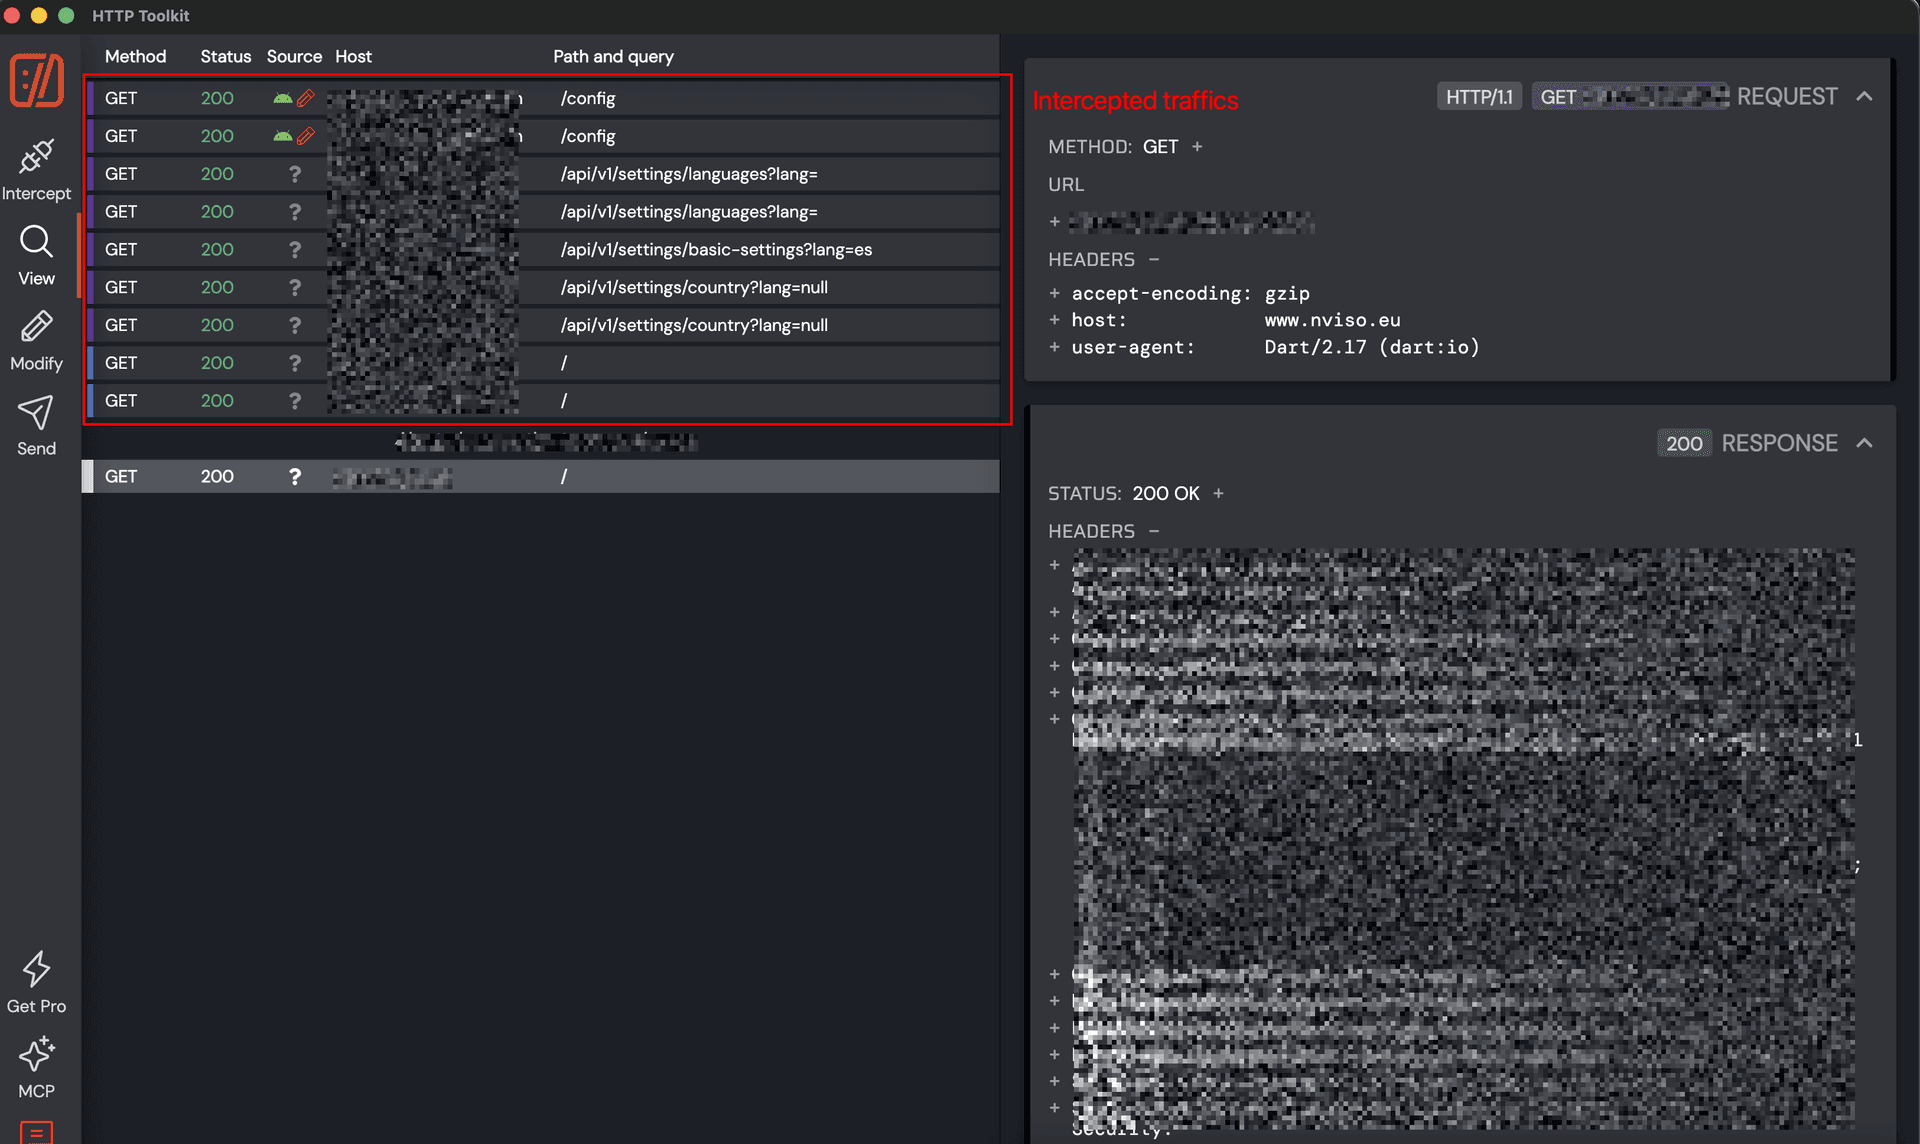The height and width of the screenshot is (1144, 1920).
Task: Expand the user-agent header info
Action: coord(1054,347)
